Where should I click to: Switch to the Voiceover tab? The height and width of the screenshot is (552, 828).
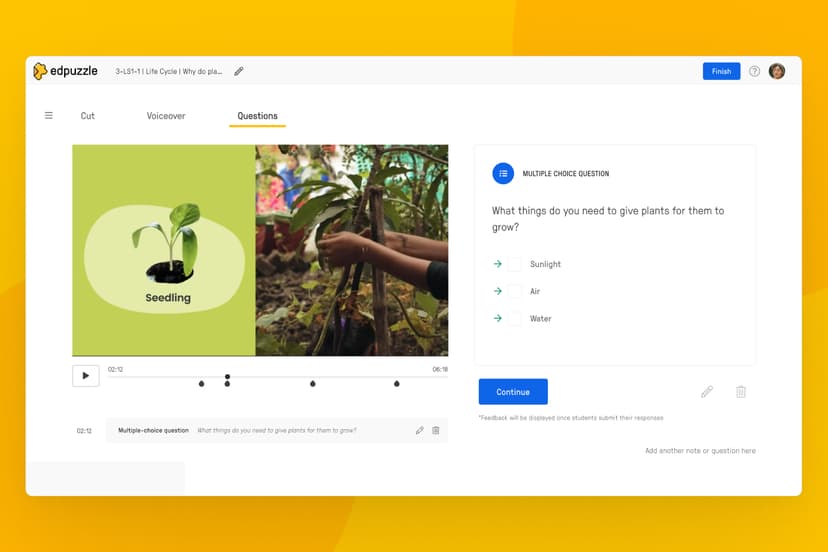click(166, 116)
